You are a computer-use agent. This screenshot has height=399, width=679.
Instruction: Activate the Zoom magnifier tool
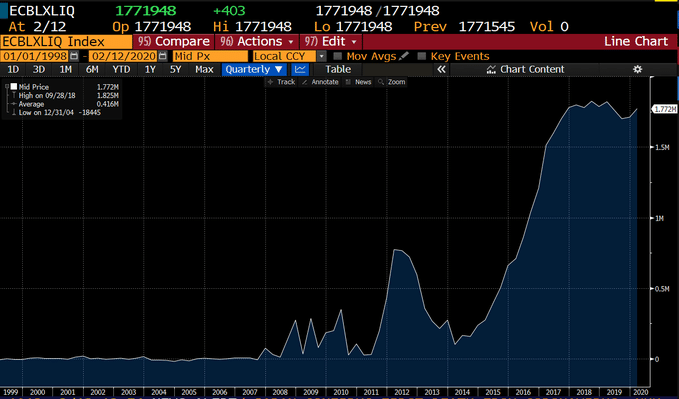pos(391,82)
